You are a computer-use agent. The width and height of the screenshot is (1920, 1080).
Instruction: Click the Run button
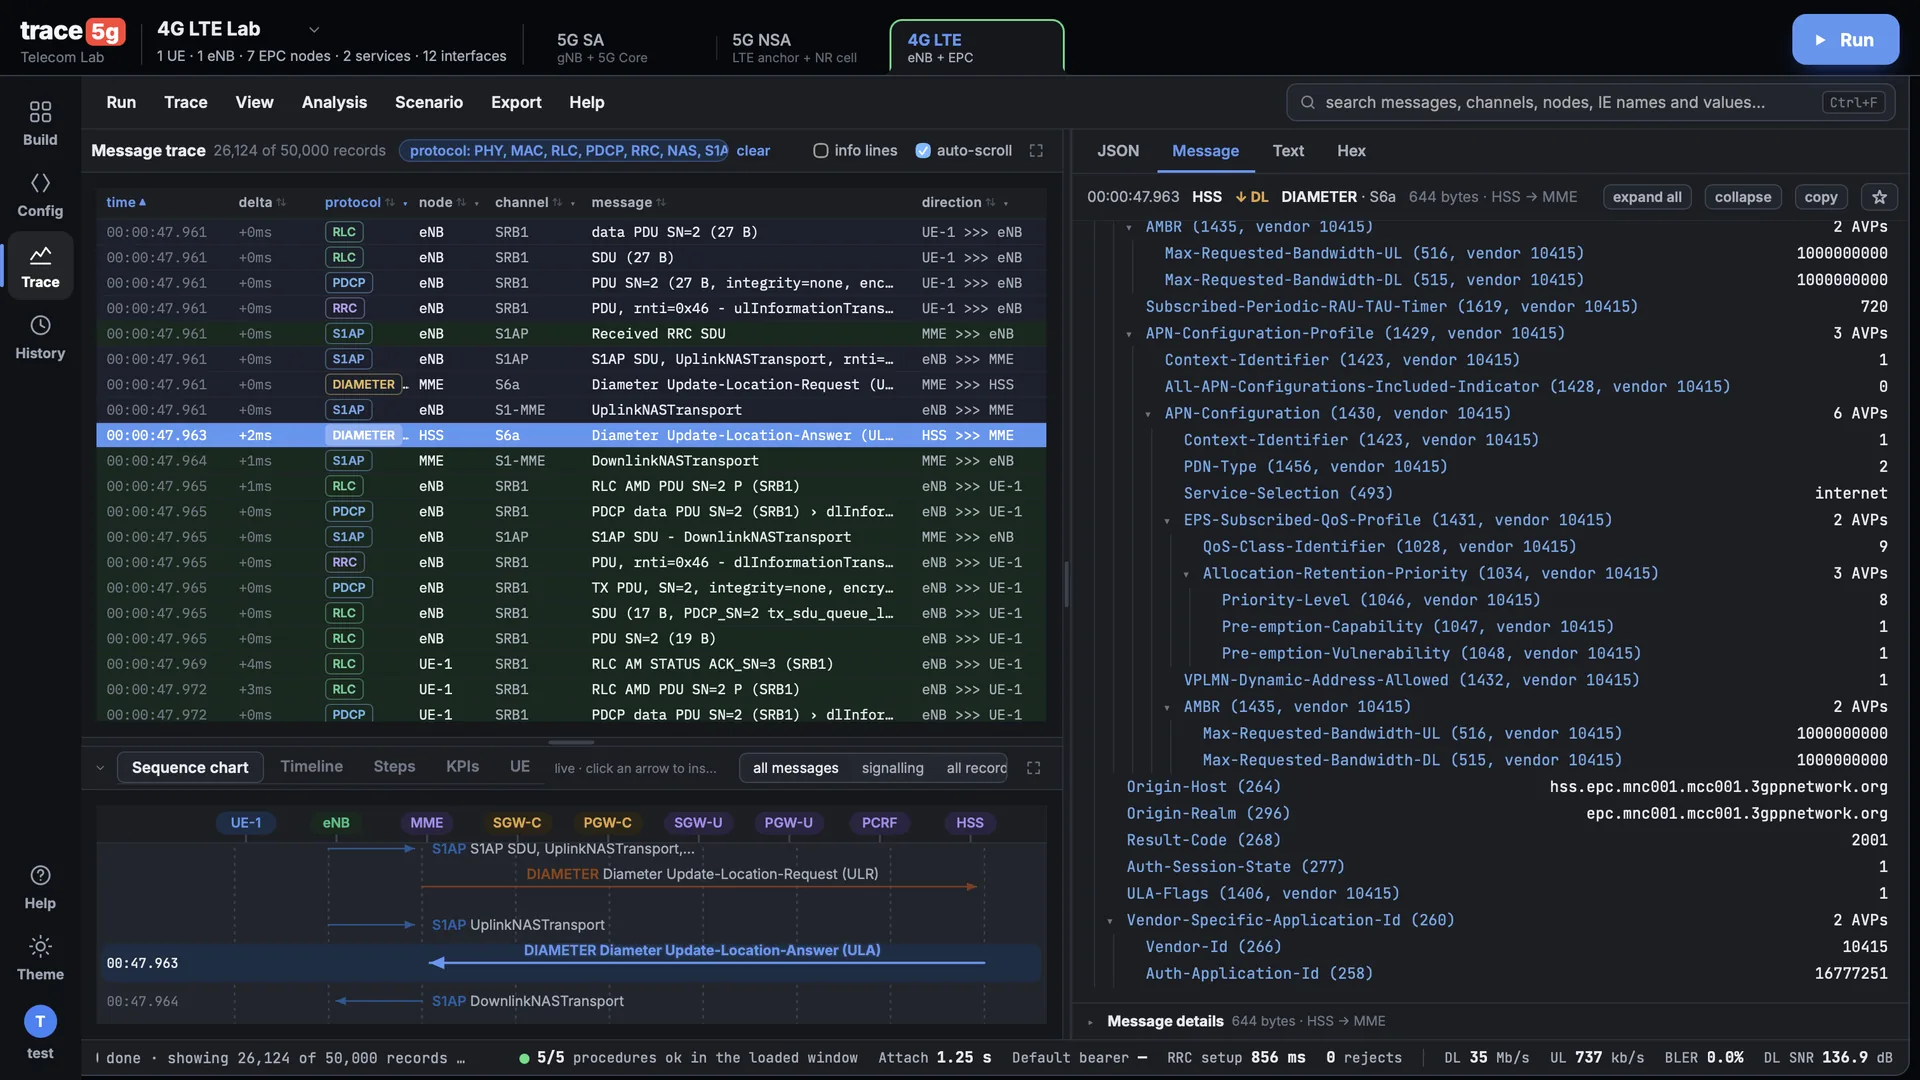pos(1845,40)
